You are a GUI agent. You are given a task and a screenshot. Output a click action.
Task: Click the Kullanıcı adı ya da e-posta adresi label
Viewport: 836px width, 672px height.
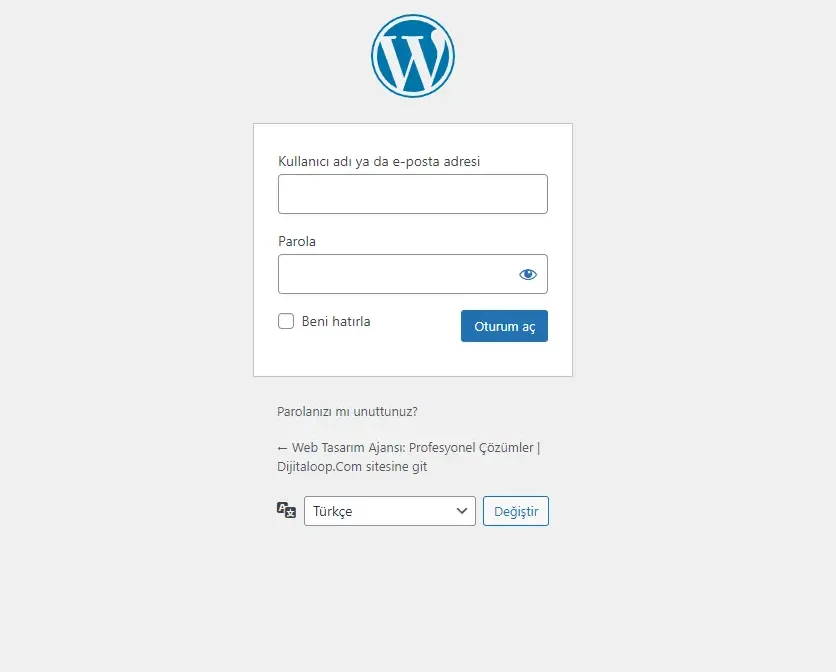379,162
